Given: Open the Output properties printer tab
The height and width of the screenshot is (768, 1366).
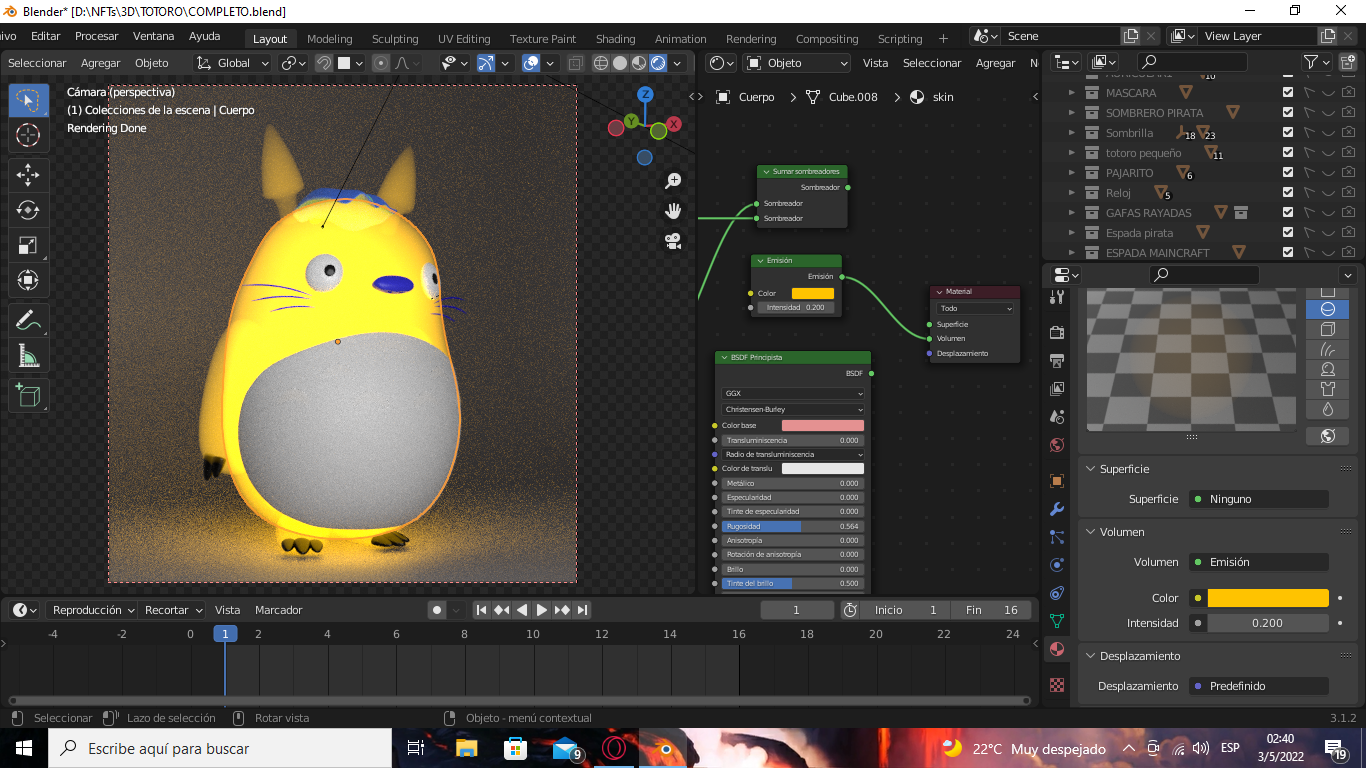Looking at the screenshot, I should click(x=1057, y=360).
